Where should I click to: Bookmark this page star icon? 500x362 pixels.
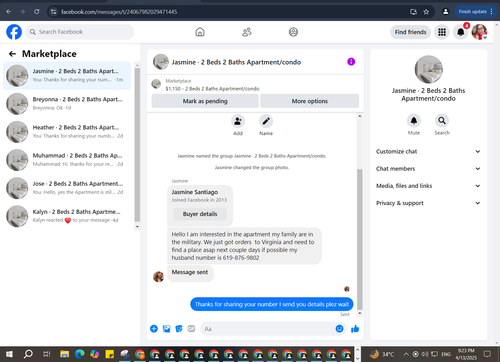pos(426,12)
